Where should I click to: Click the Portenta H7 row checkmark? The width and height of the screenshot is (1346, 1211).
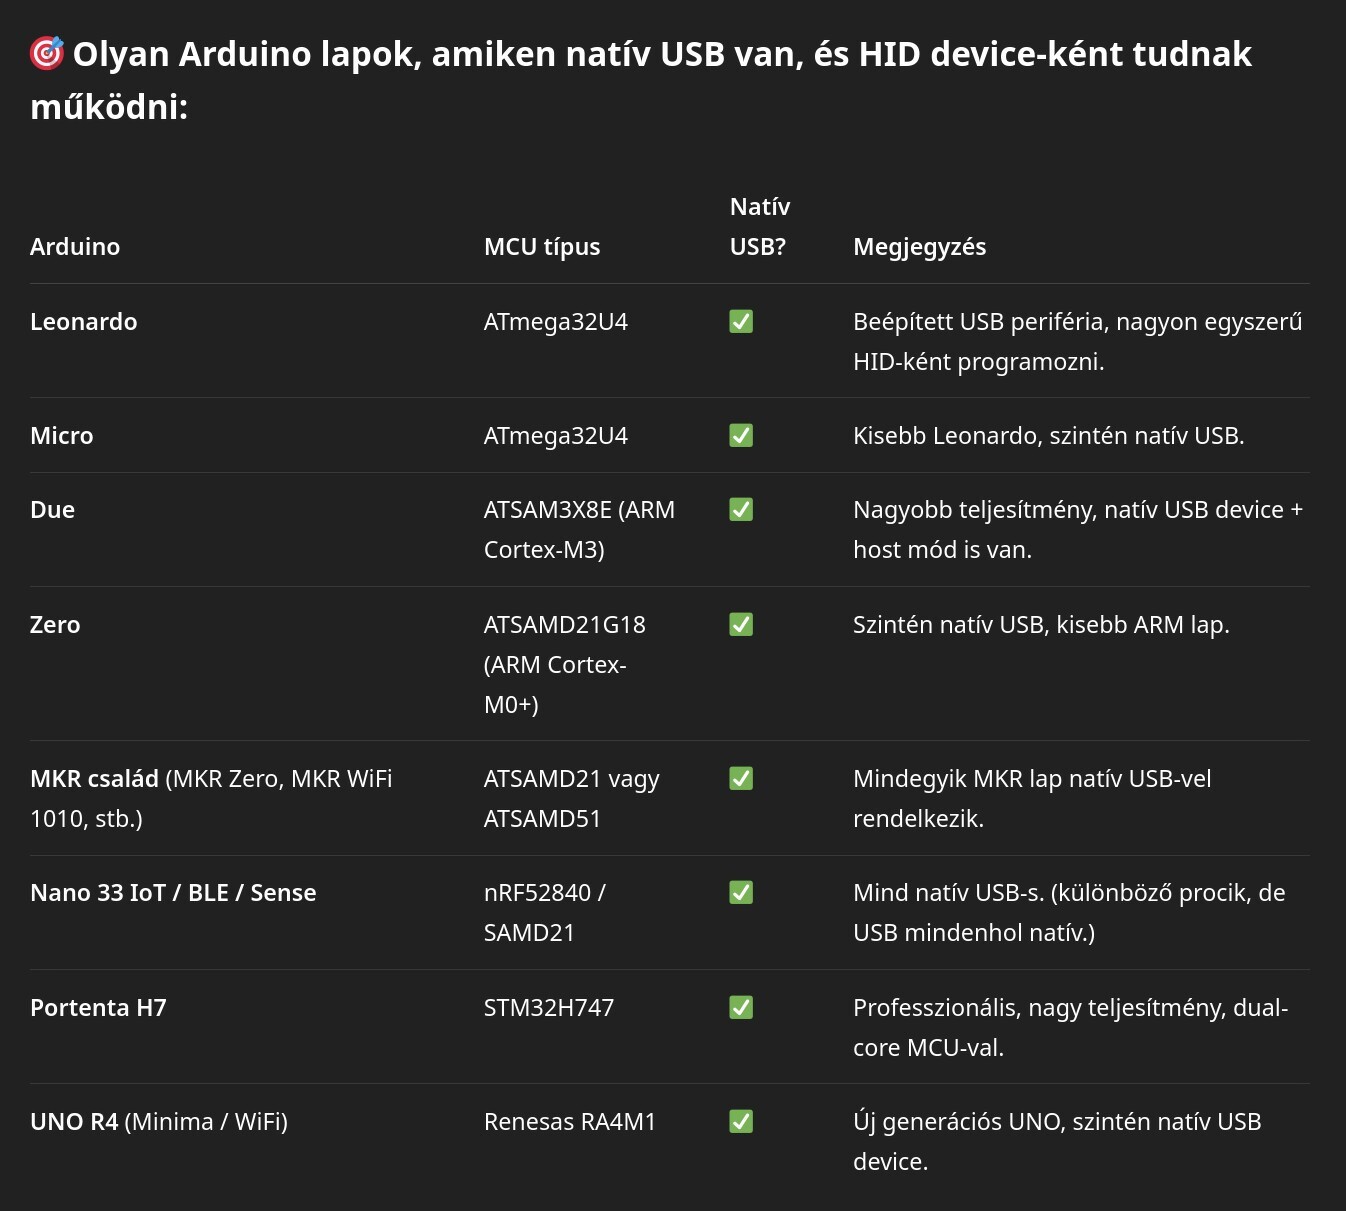[741, 1007]
